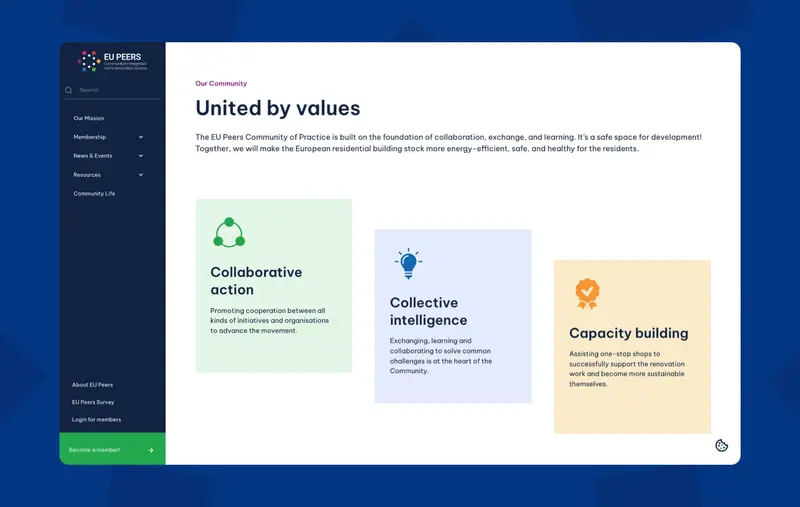
Task: Select the Collective intelligence heading
Action: point(429,311)
